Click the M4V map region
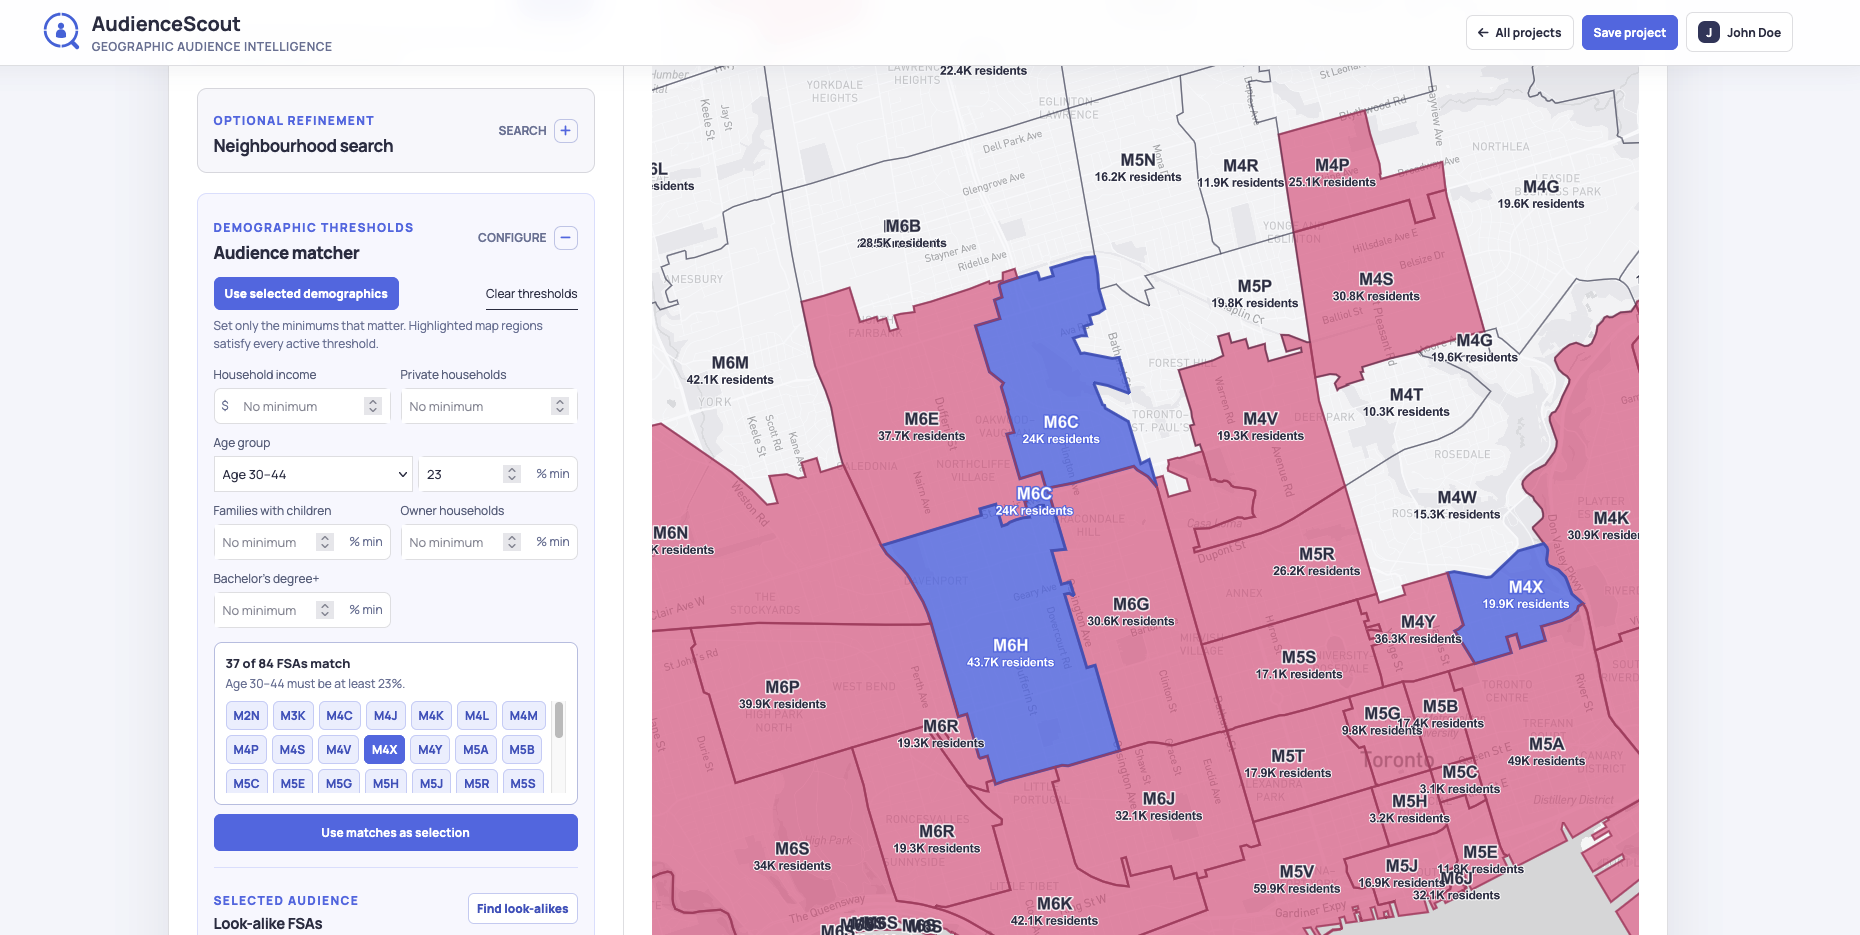This screenshot has width=1860, height=935. (x=1260, y=427)
